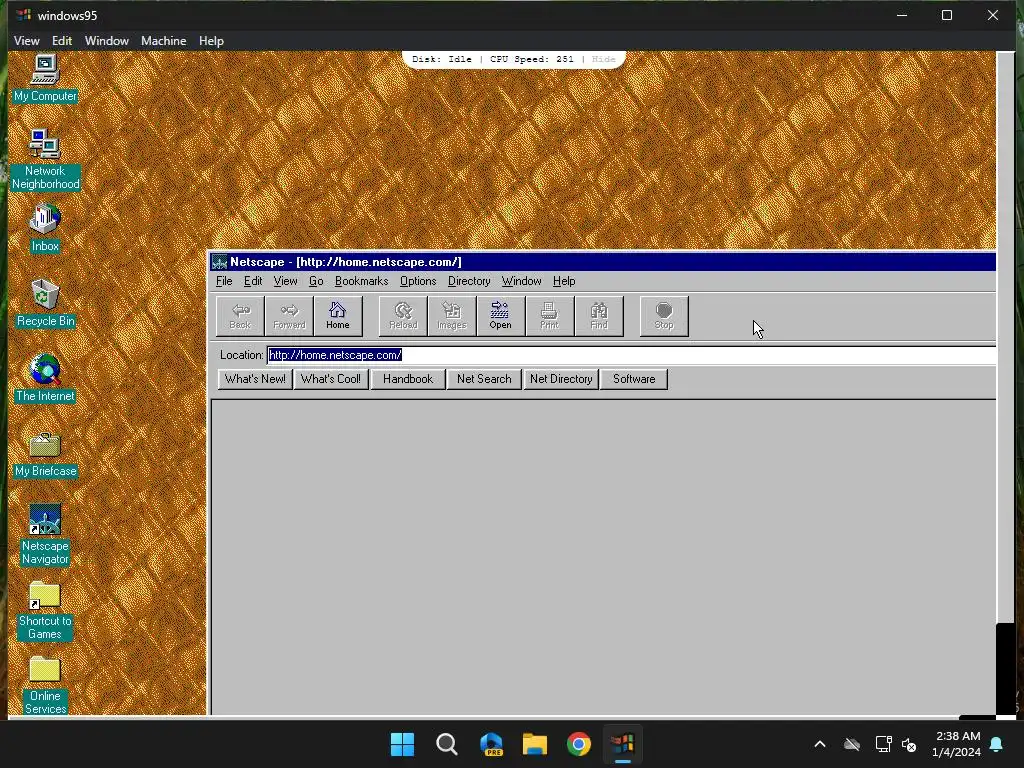Launch Google Chrome from the taskbar

(x=579, y=744)
